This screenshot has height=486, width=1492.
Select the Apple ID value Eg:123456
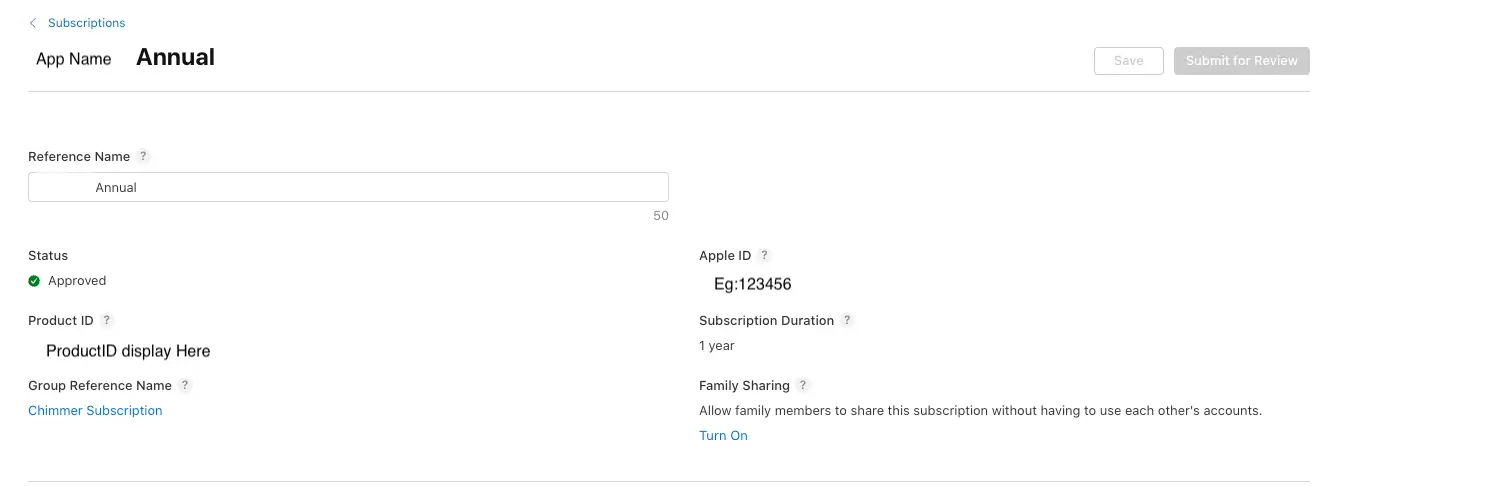[752, 284]
